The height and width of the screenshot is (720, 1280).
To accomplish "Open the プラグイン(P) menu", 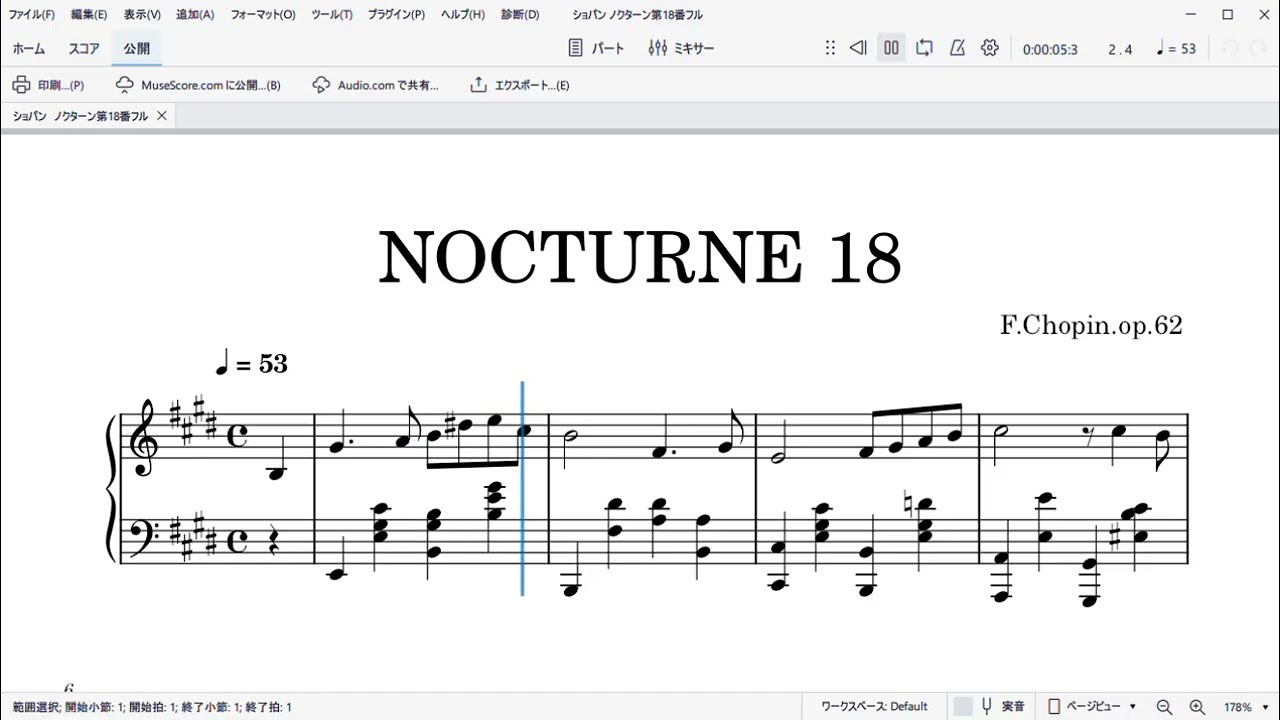I will (x=396, y=15).
